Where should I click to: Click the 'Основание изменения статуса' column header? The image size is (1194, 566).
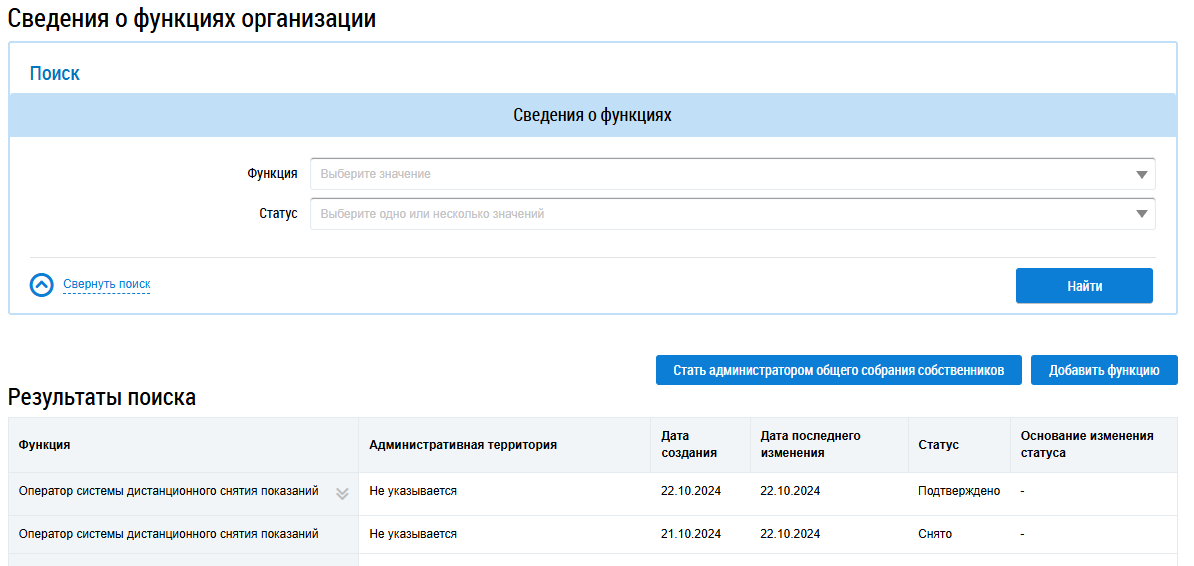point(1087,445)
